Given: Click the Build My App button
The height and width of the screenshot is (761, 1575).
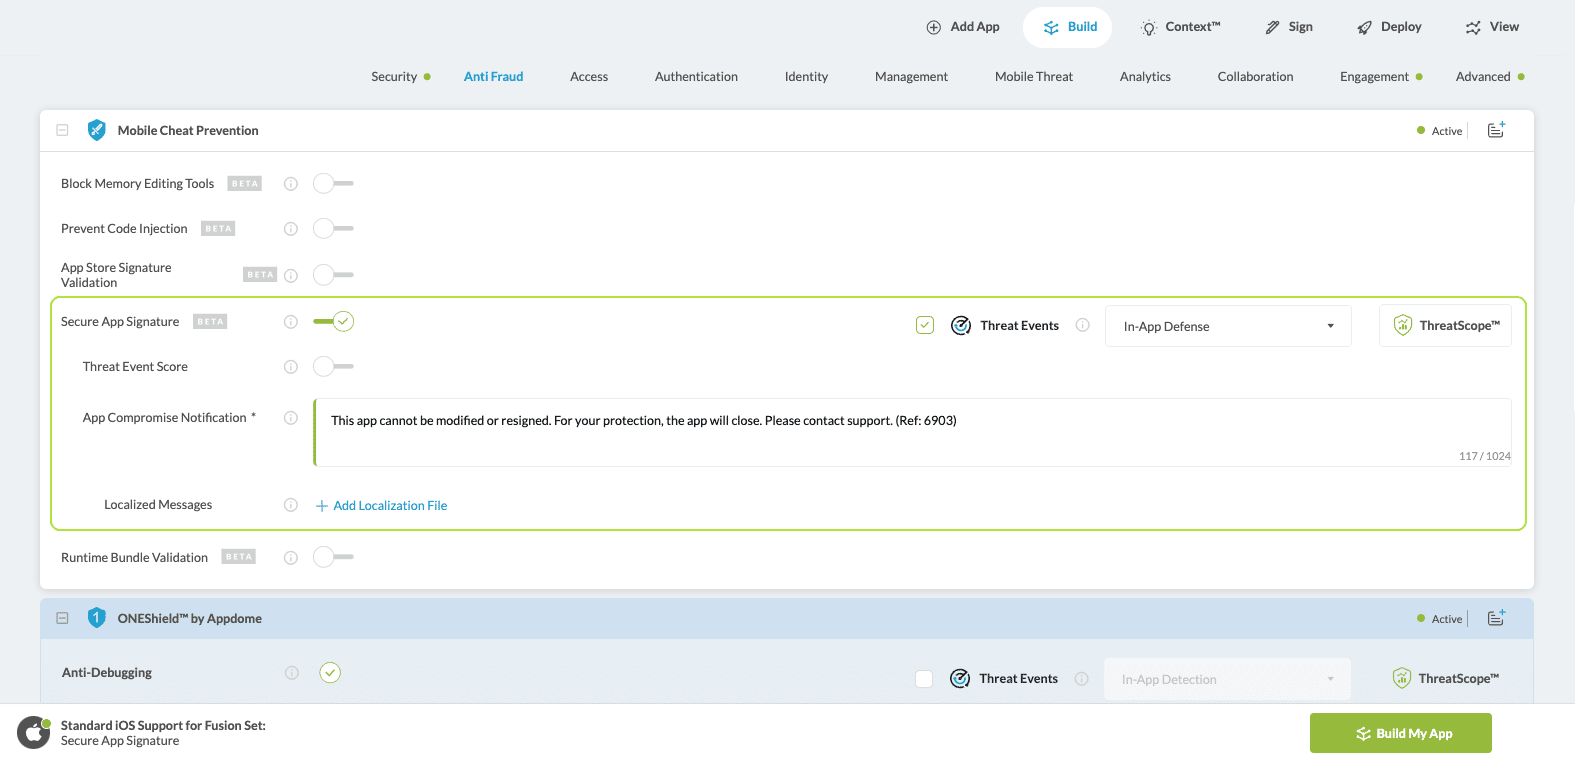Looking at the screenshot, I should [x=1400, y=733].
